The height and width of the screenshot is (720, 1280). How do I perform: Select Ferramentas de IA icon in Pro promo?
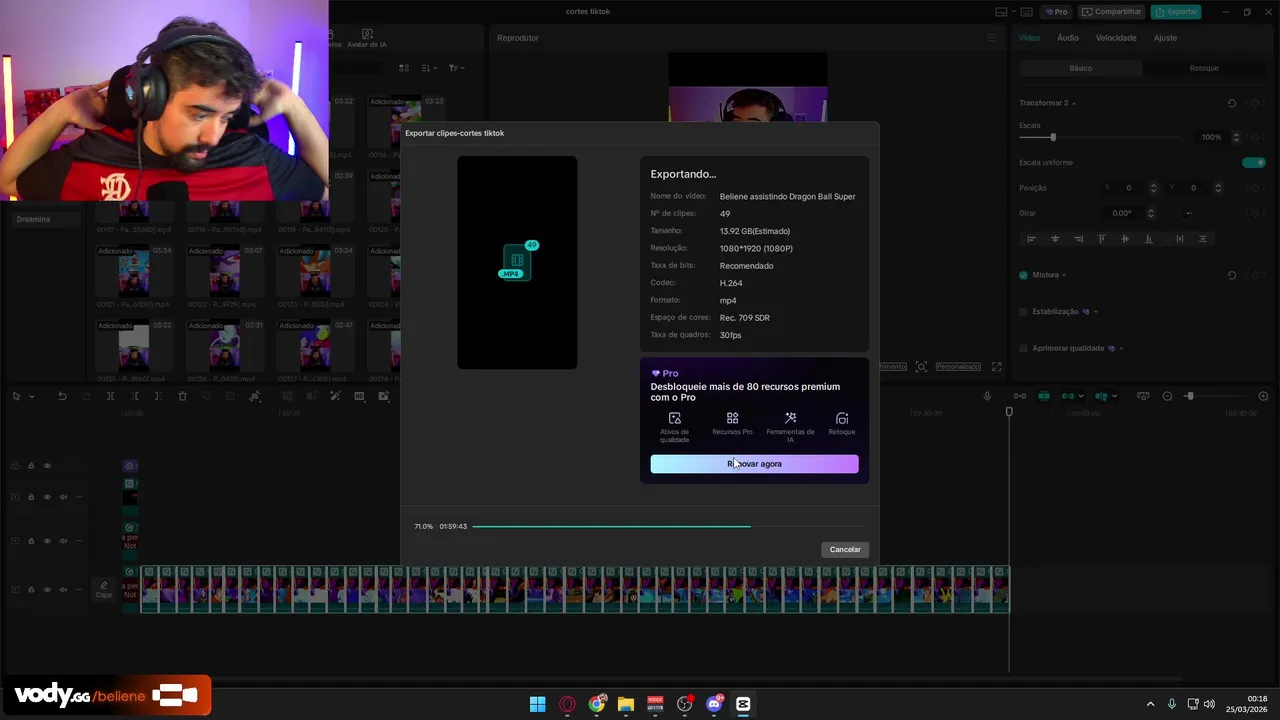[x=790, y=418]
